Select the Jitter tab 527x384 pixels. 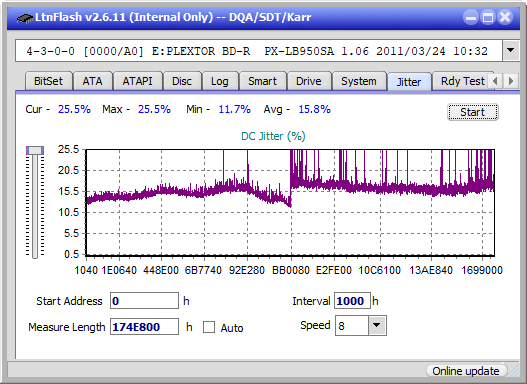409,82
